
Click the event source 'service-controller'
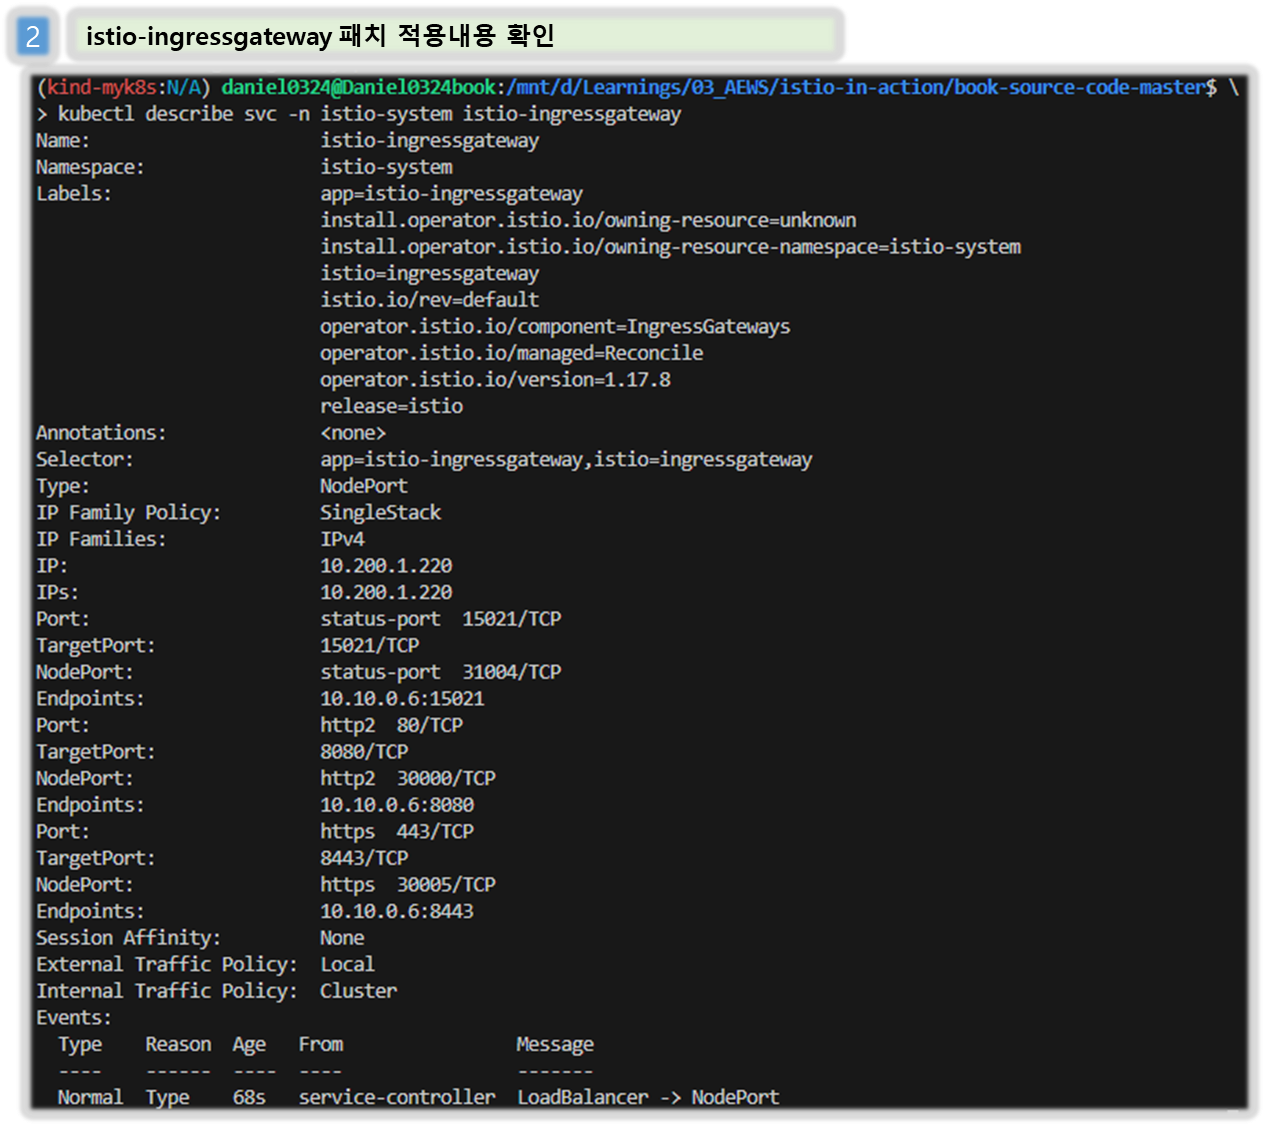coord(397,1097)
